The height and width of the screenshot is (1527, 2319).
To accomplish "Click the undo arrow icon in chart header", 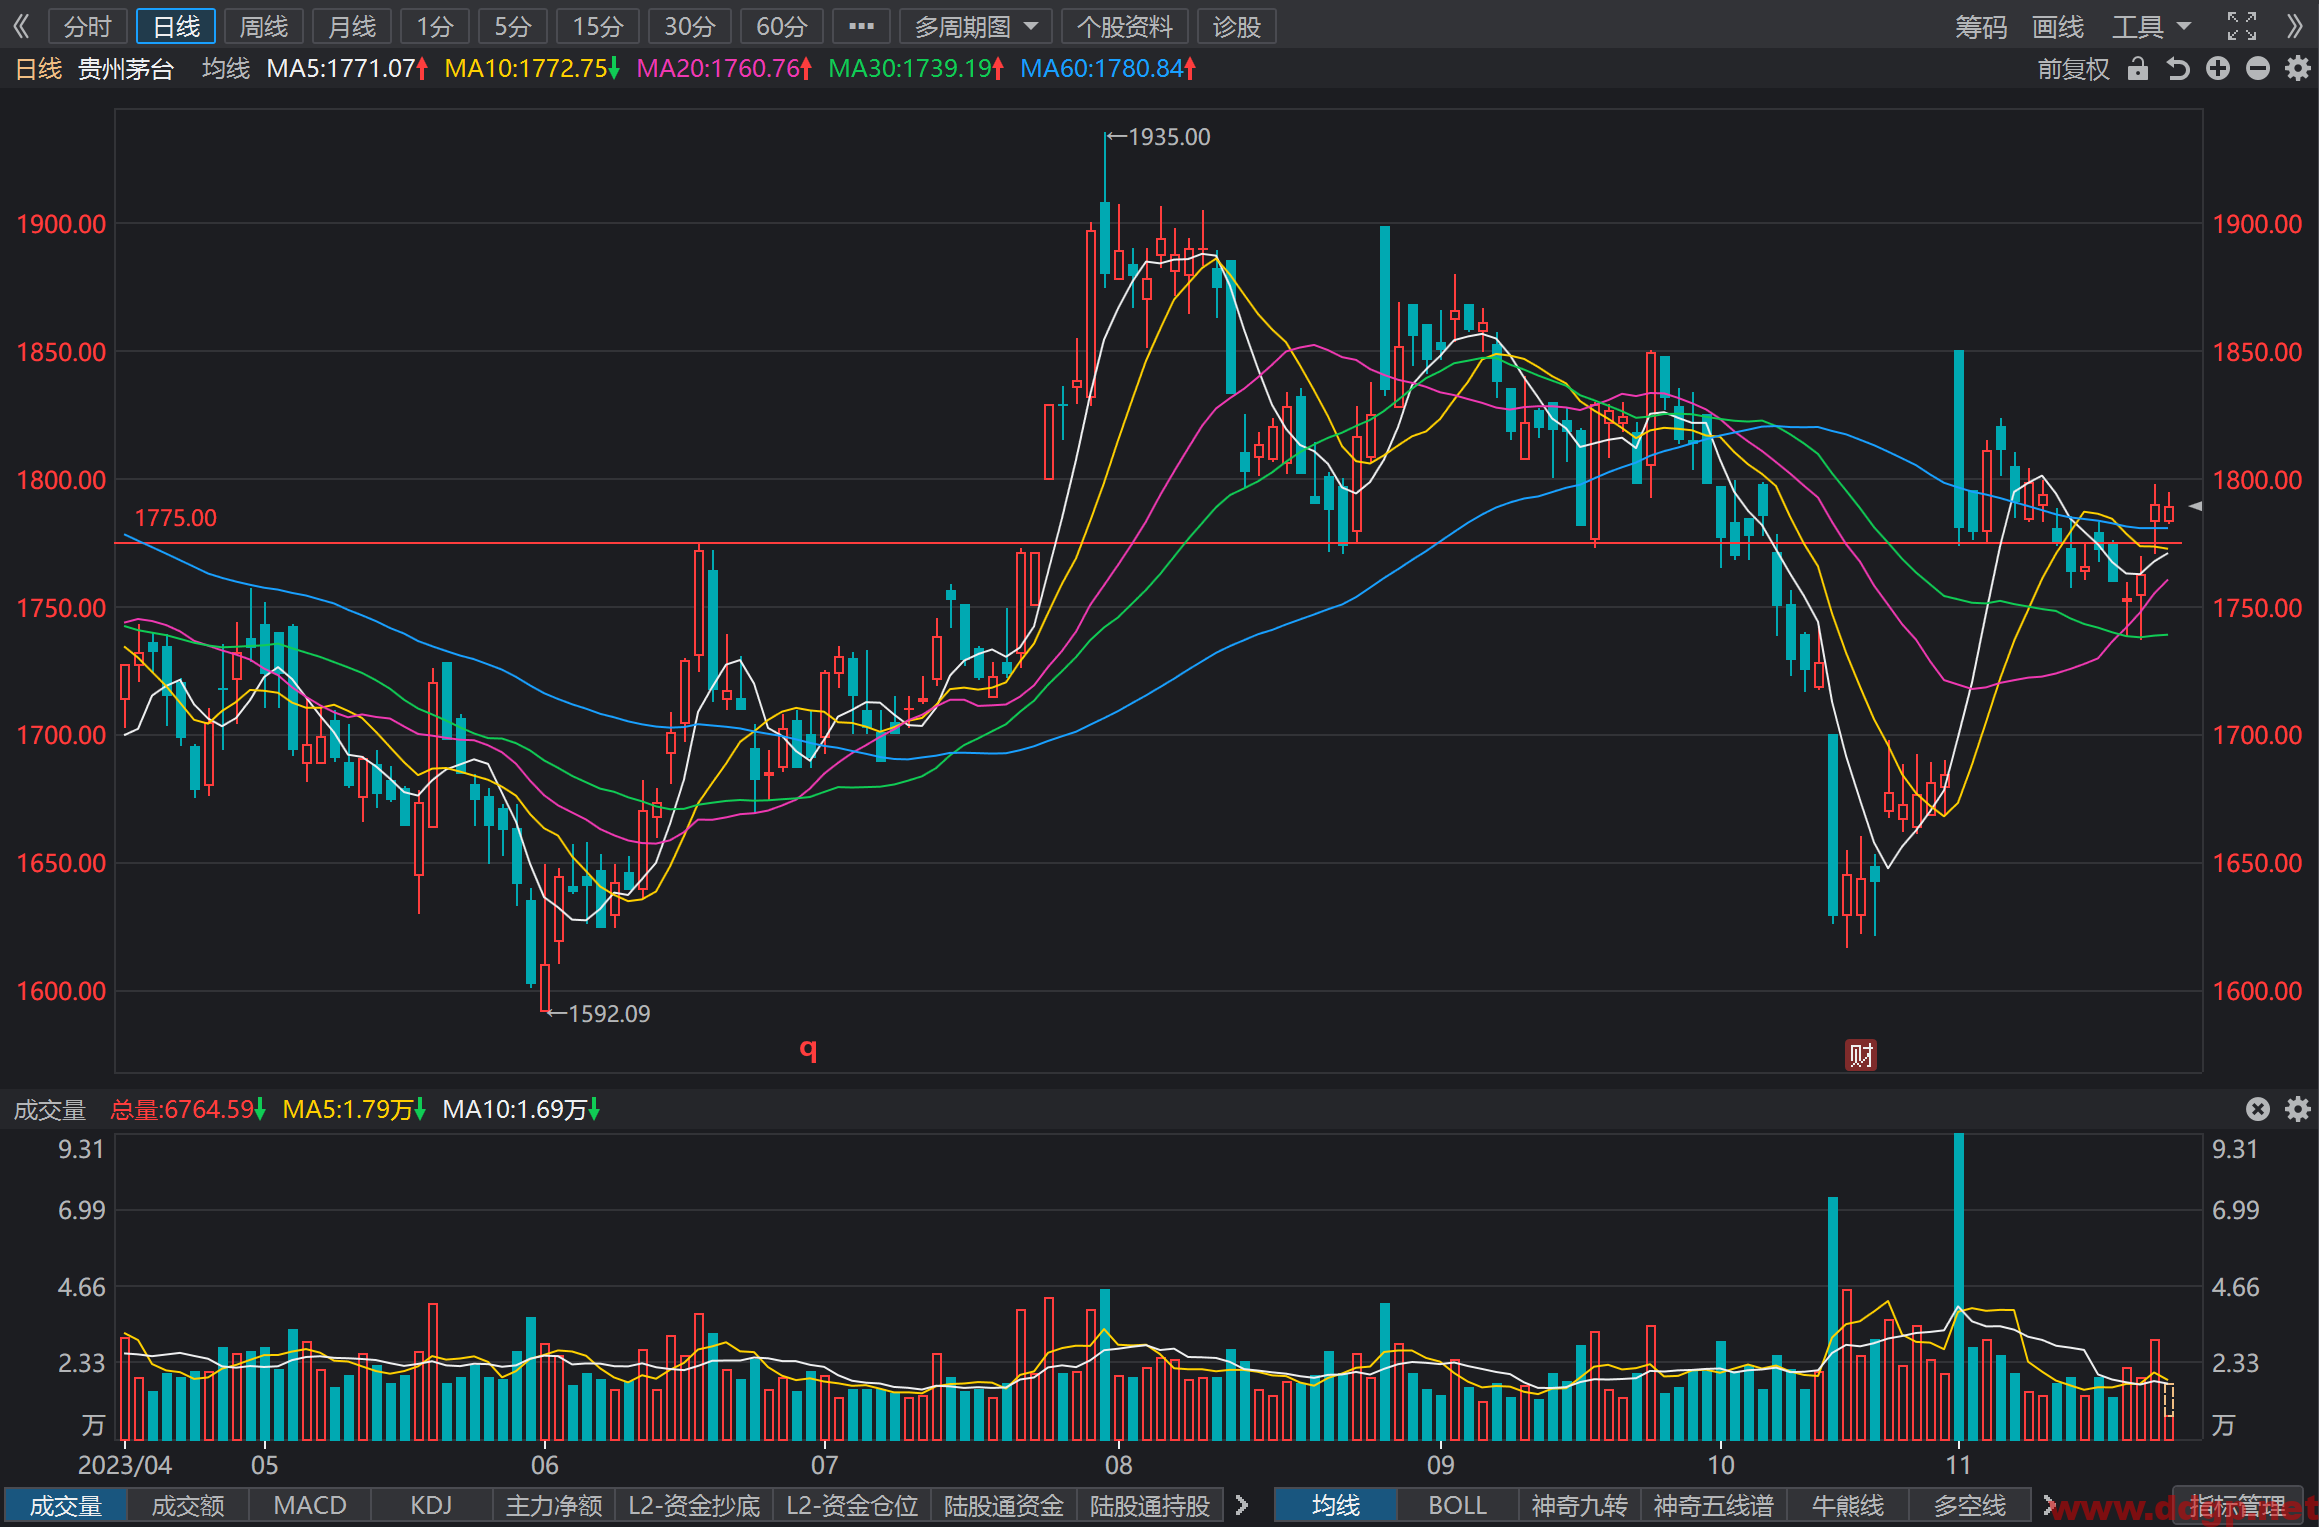I will point(2178,69).
